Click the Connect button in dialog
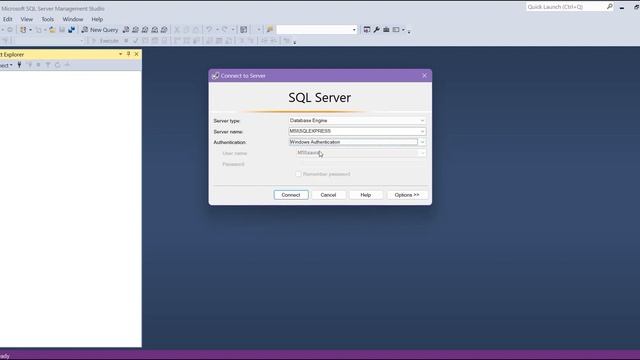 291,195
